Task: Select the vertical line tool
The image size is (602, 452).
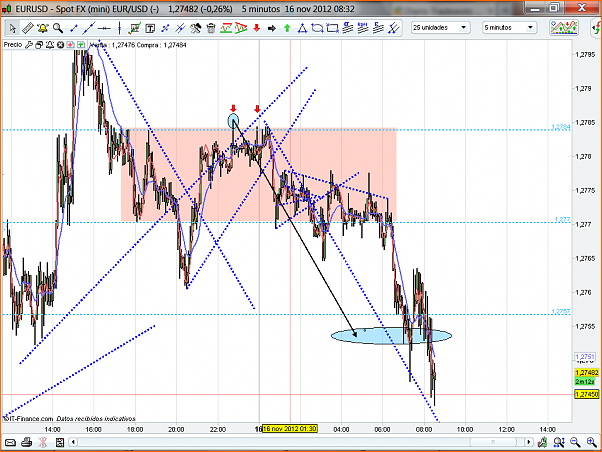Action: point(119,28)
